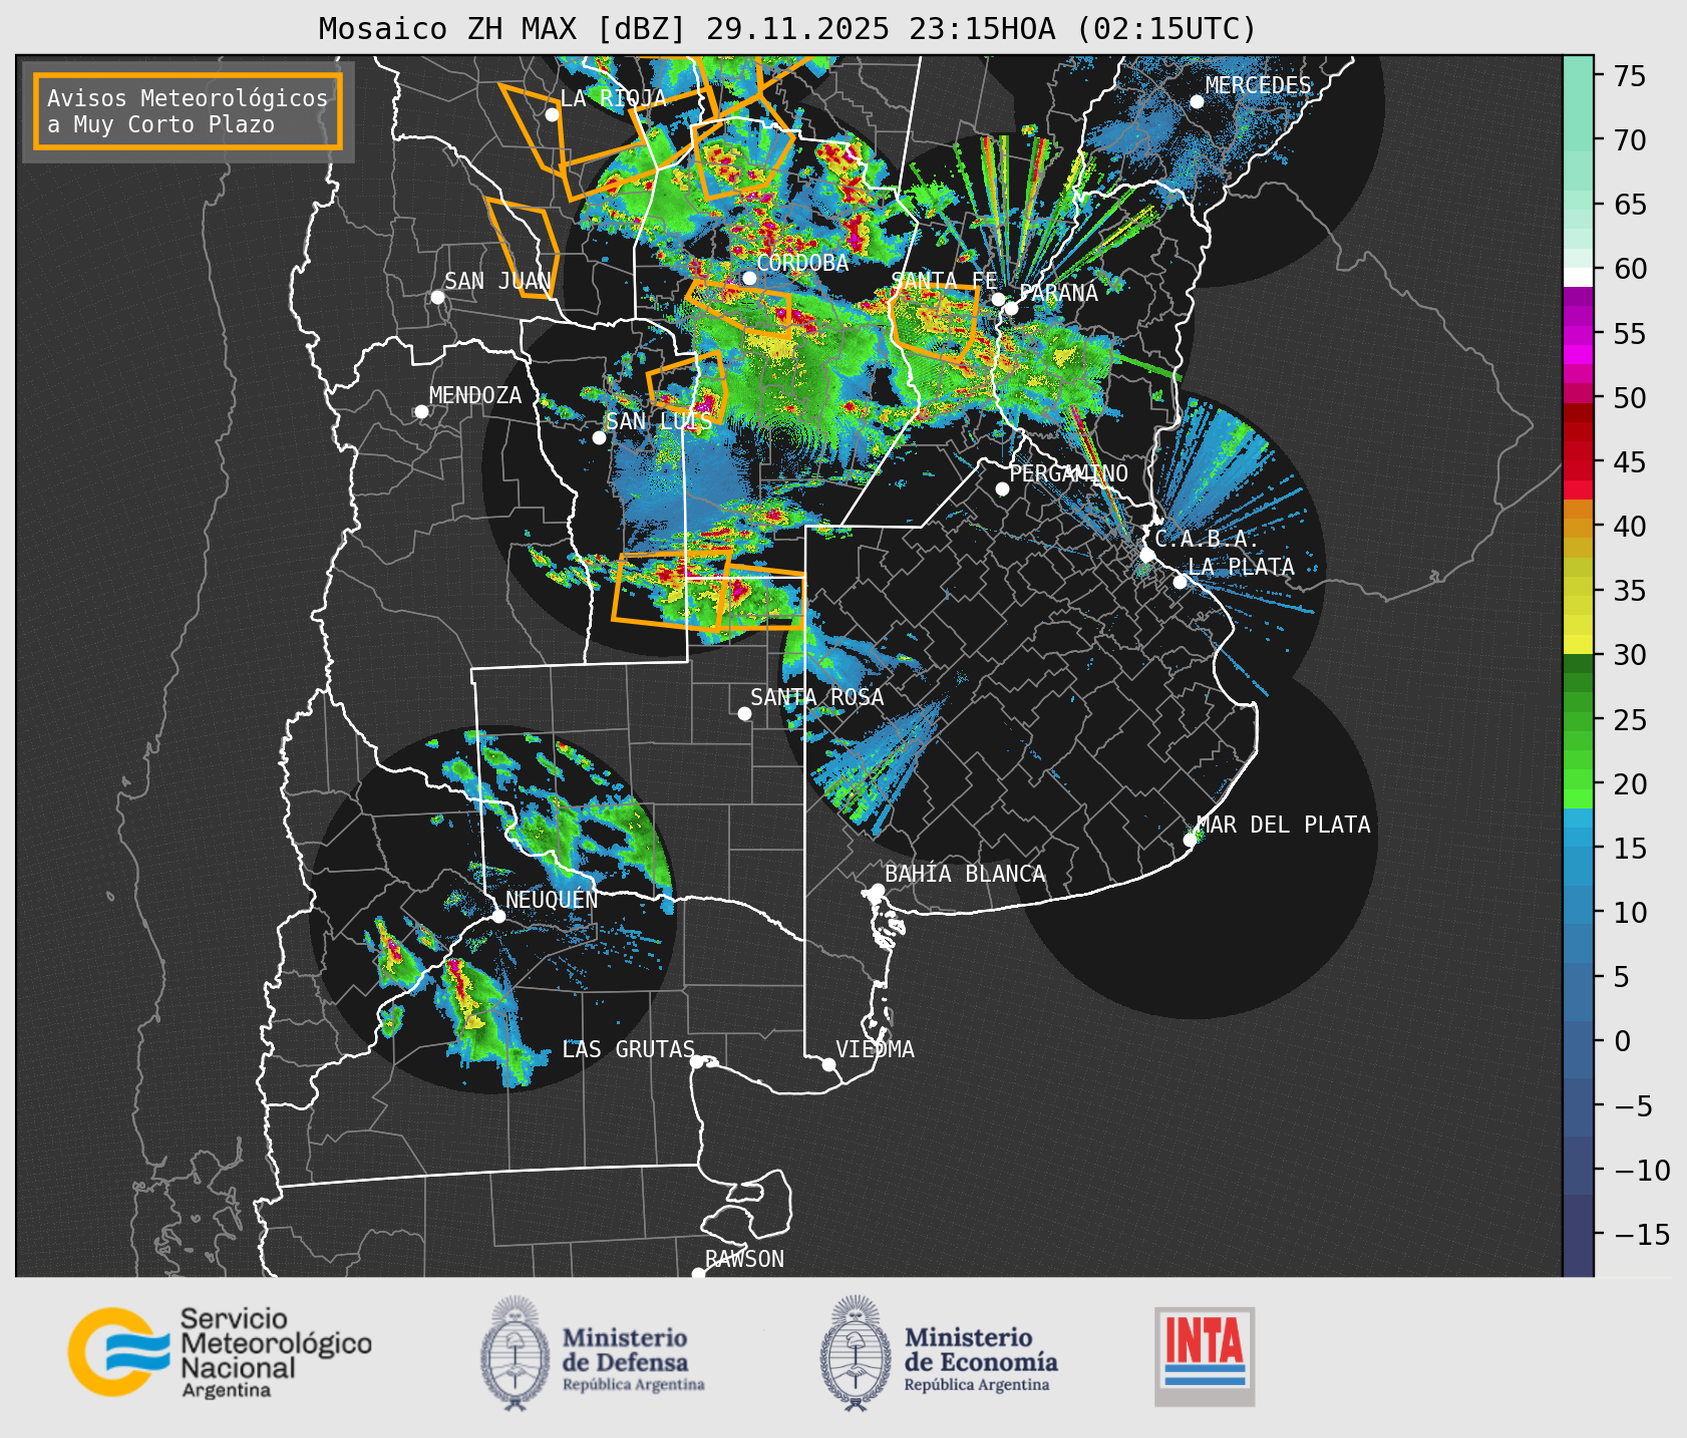This screenshot has height=1438, width=1687.
Task: Click the BAHÍA BLANCA label
Action: pyautogui.click(x=965, y=874)
